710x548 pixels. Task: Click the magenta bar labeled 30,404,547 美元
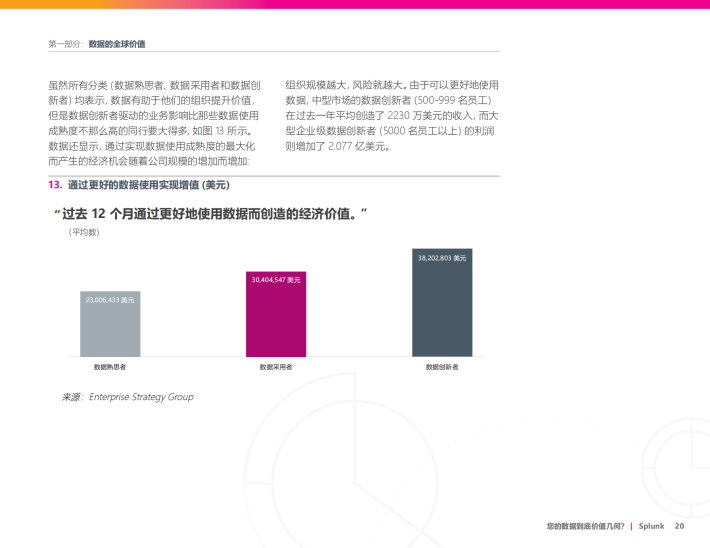pyautogui.click(x=276, y=314)
